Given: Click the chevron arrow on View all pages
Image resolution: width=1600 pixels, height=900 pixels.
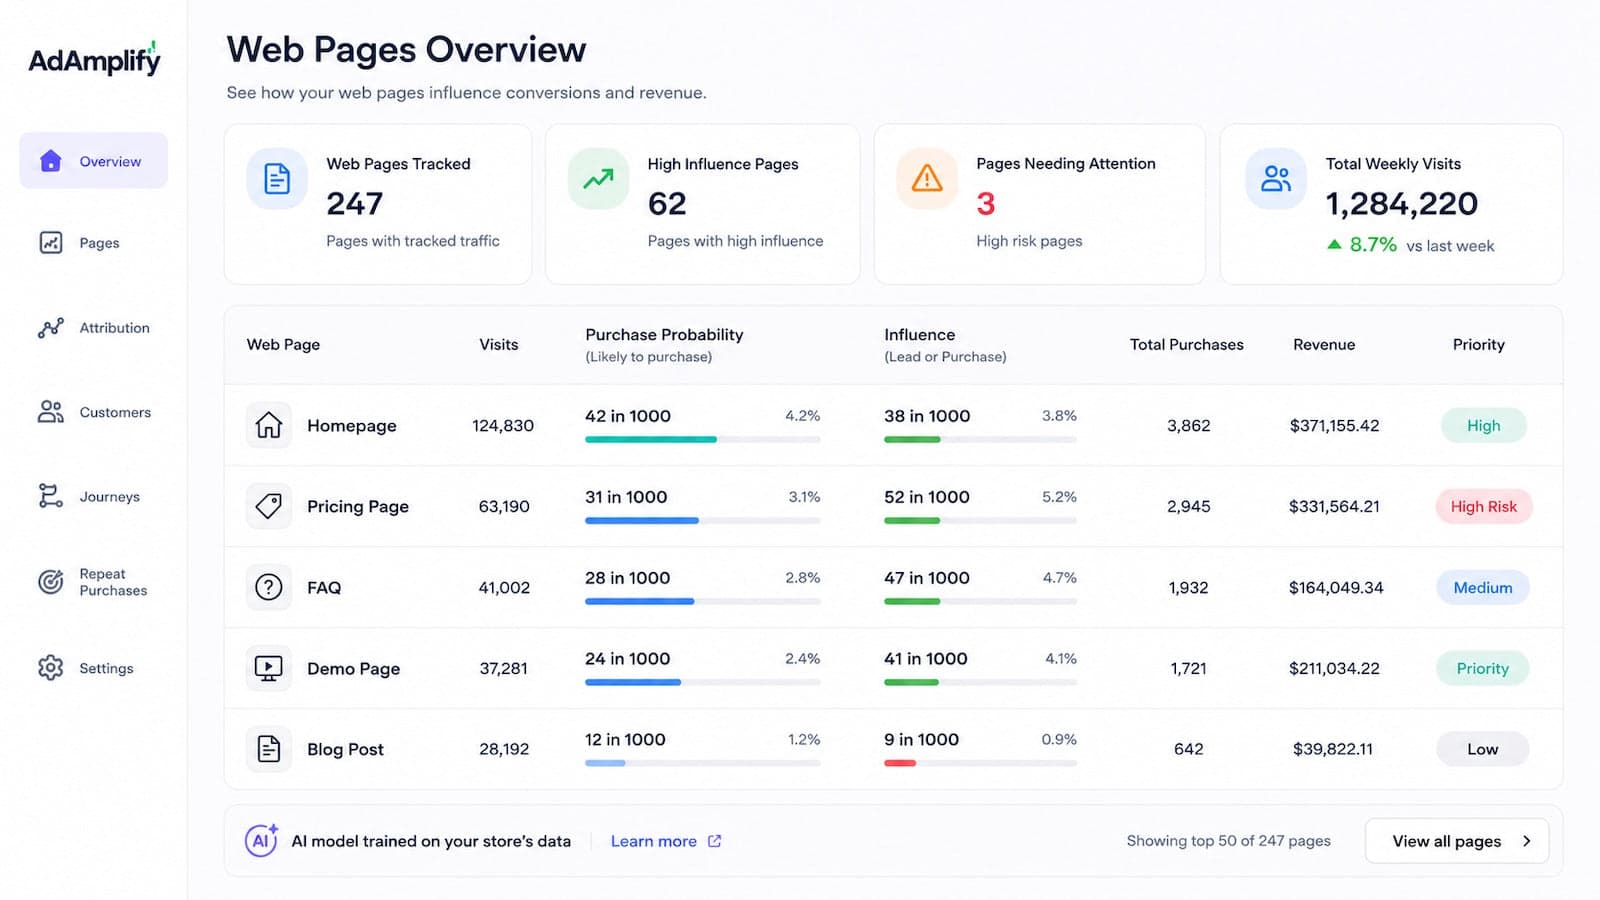Looking at the screenshot, I should [1526, 841].
